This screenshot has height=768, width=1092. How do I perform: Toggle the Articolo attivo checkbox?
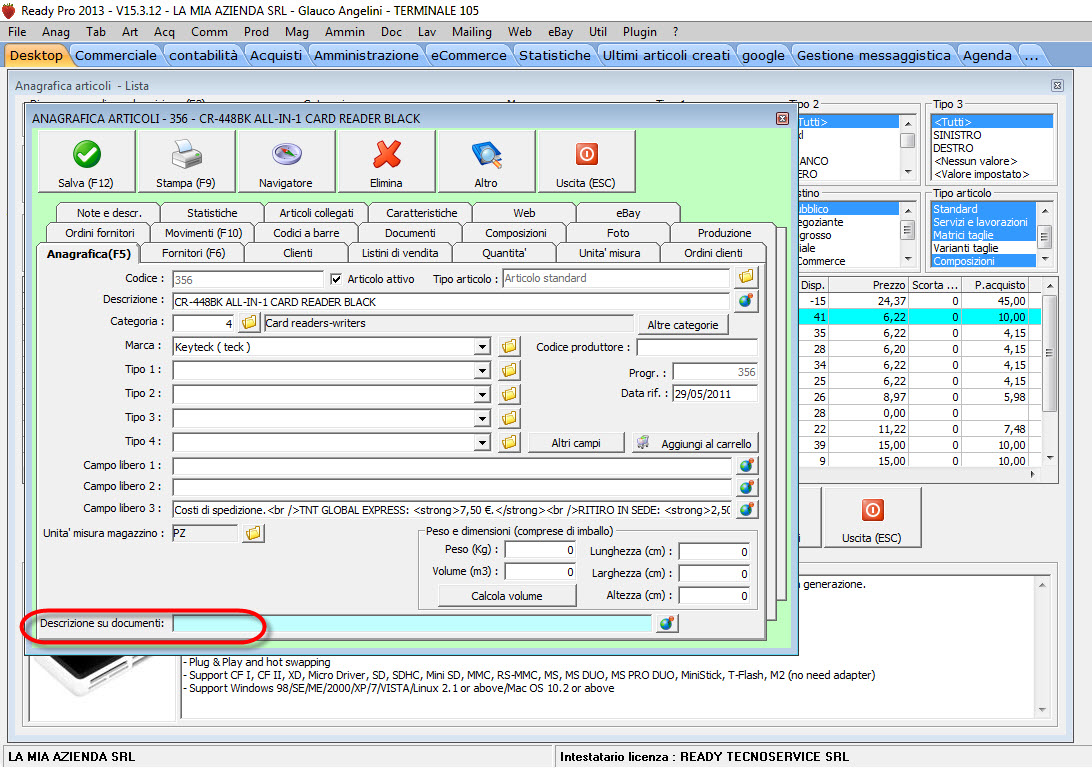tap(337, 279)
